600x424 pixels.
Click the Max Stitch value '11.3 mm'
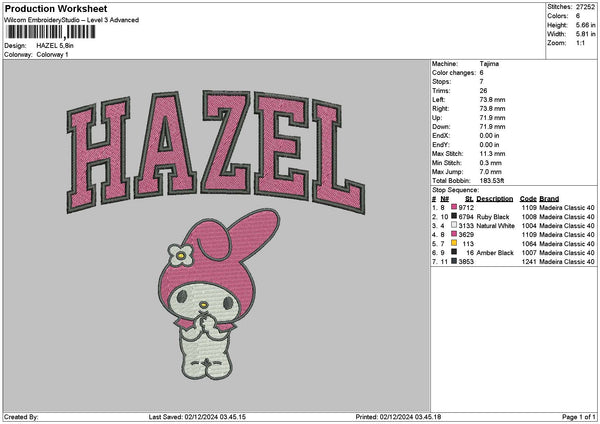click(492, 153)
